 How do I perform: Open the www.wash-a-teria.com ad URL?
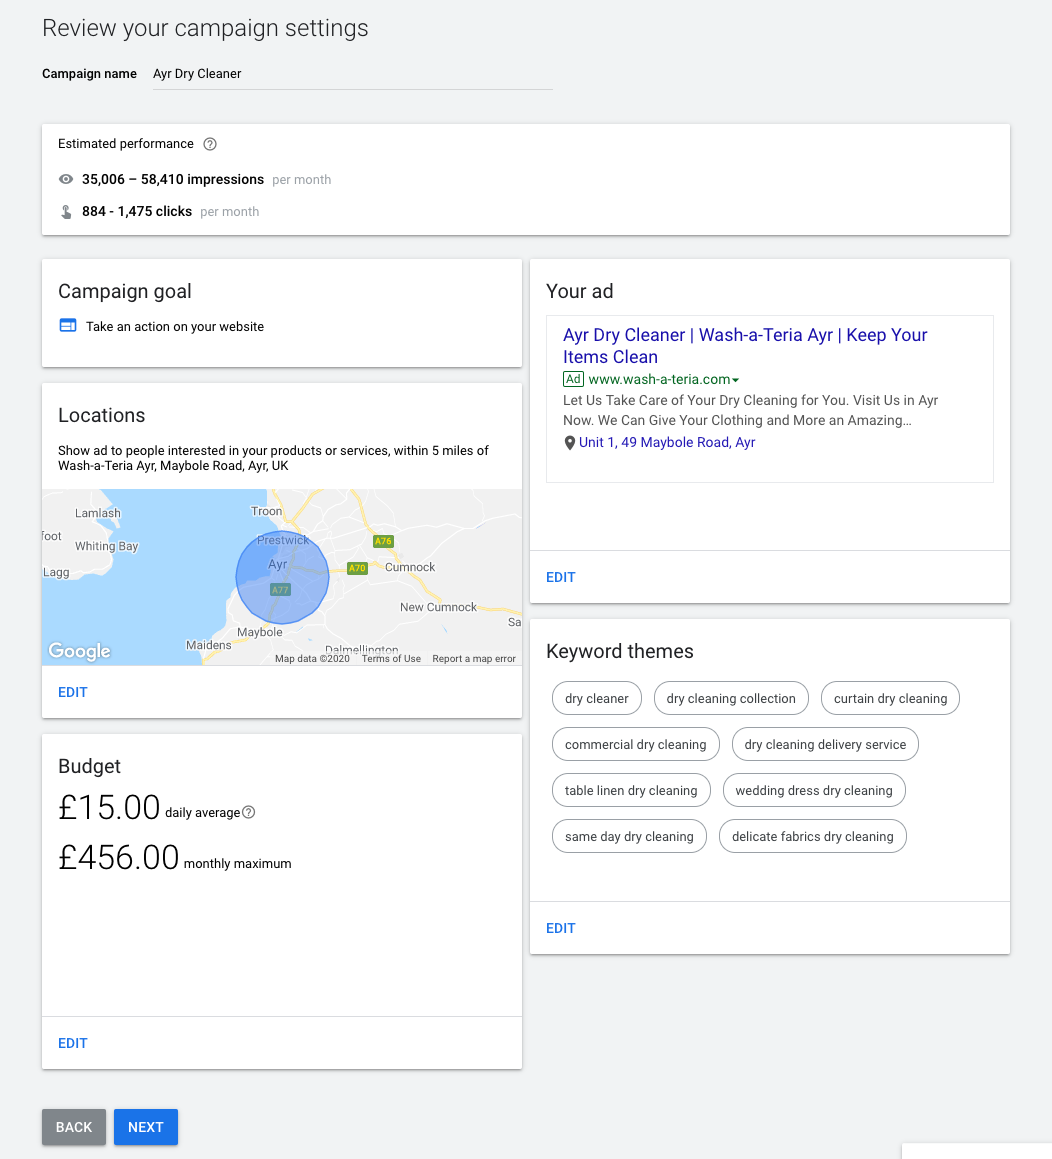pos(659,379)
